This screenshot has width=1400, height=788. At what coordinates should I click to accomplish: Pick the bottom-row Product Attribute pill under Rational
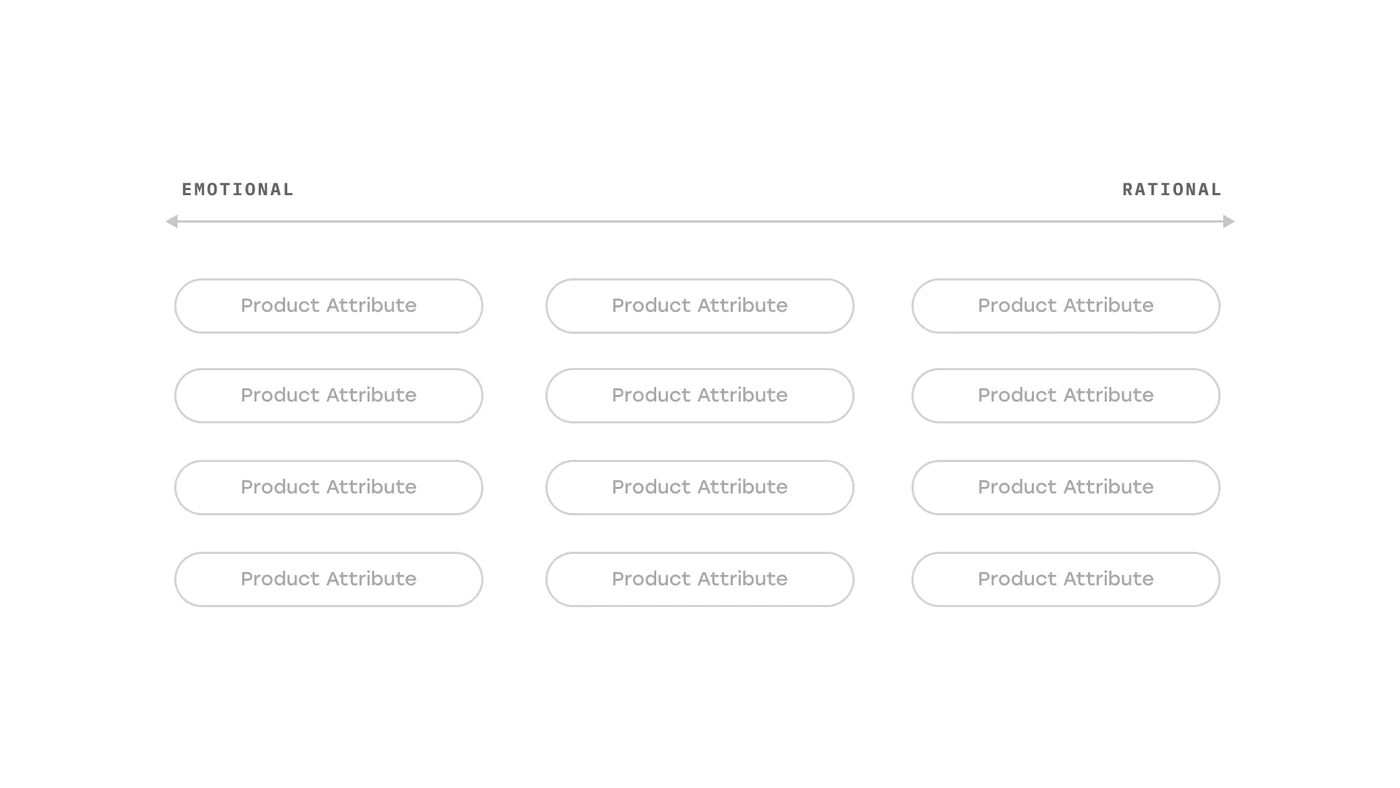click(x=1066, y=580)
